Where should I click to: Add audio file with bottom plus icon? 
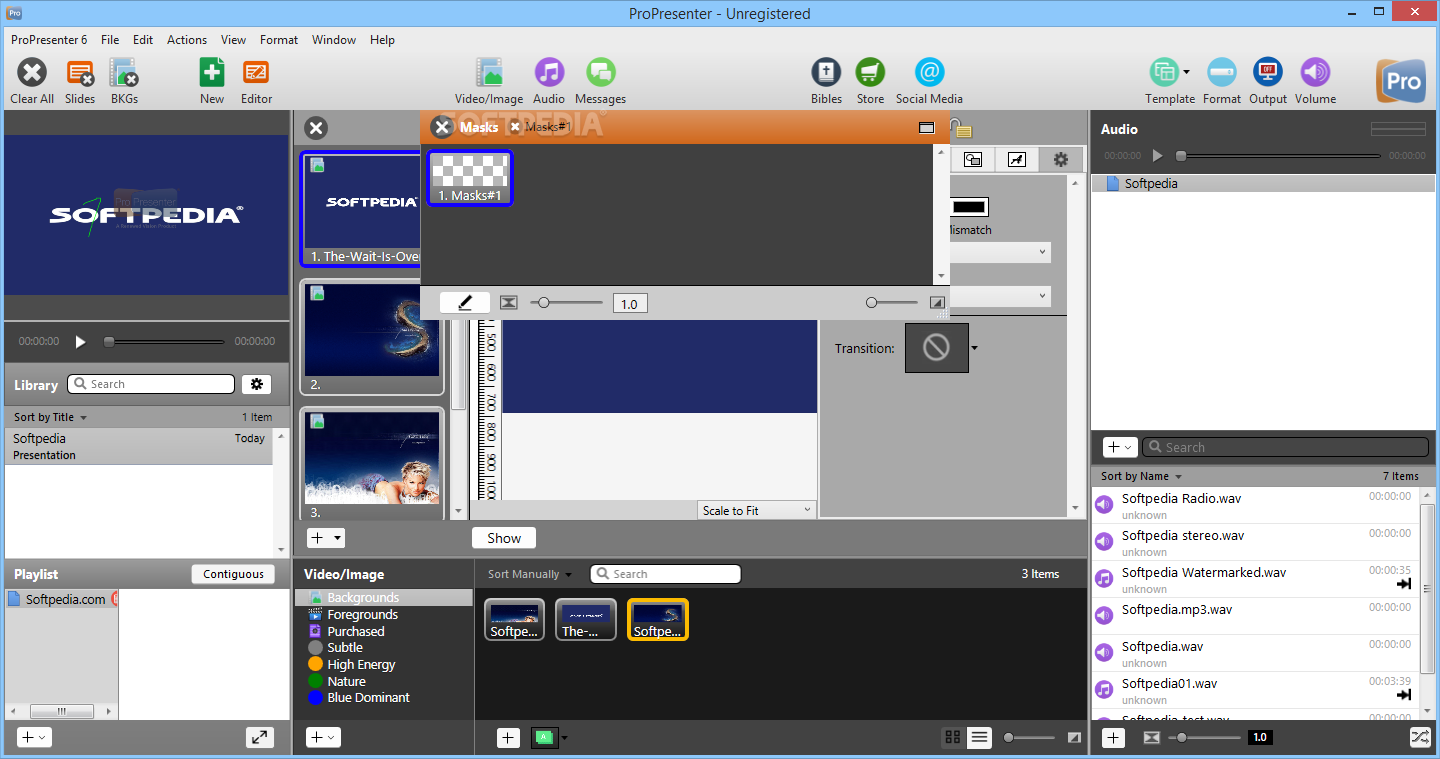click(1113, 737)
